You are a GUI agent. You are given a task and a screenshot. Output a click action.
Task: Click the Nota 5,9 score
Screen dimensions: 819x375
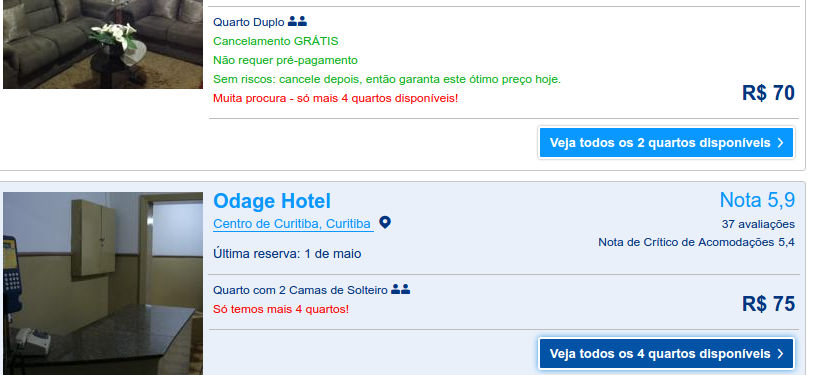tap(757, 200)
